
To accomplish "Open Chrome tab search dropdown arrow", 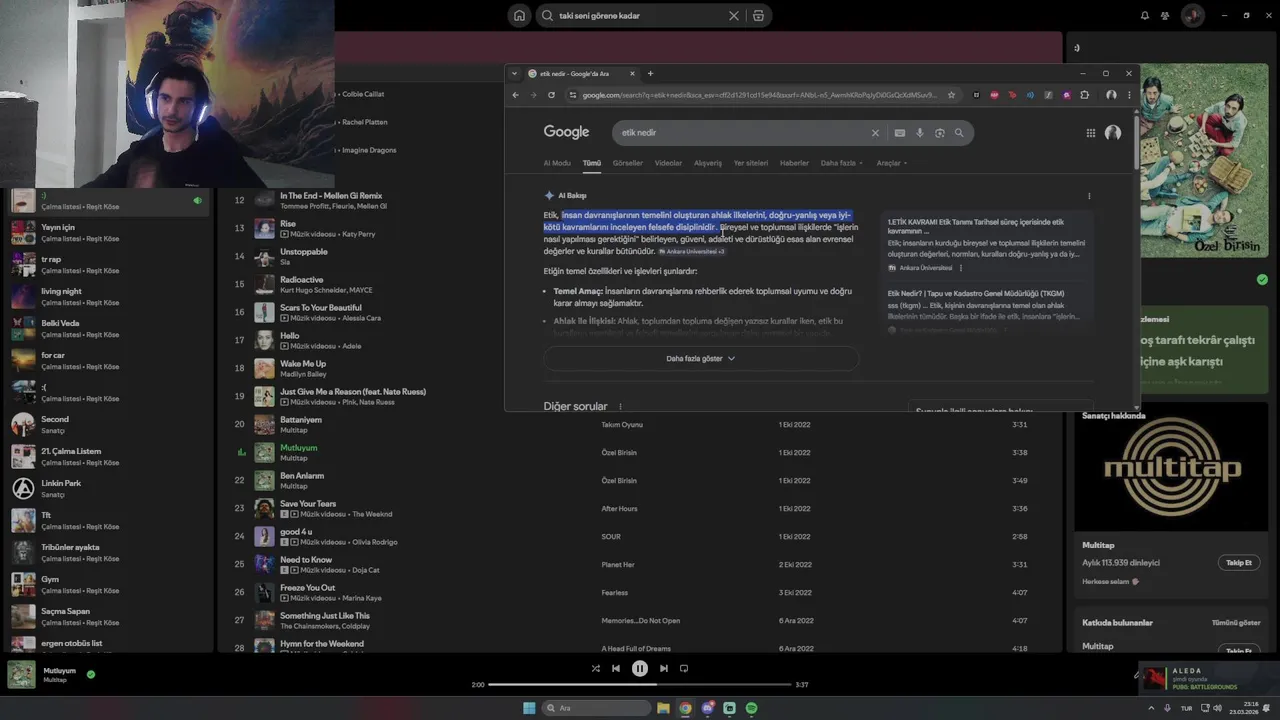I will pyautogui.click(x=514, y=73).
